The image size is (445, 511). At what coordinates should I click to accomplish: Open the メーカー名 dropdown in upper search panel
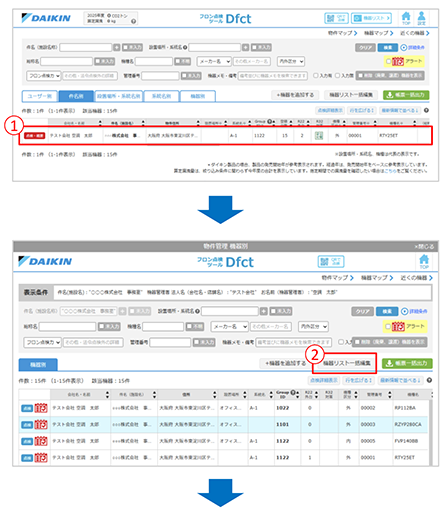click(214, 61)
